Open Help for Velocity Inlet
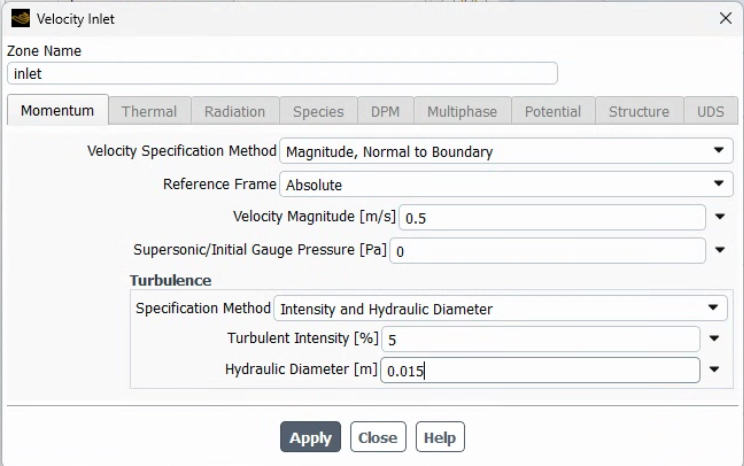Viewport: 744px width, 466px height. (440, 438)
